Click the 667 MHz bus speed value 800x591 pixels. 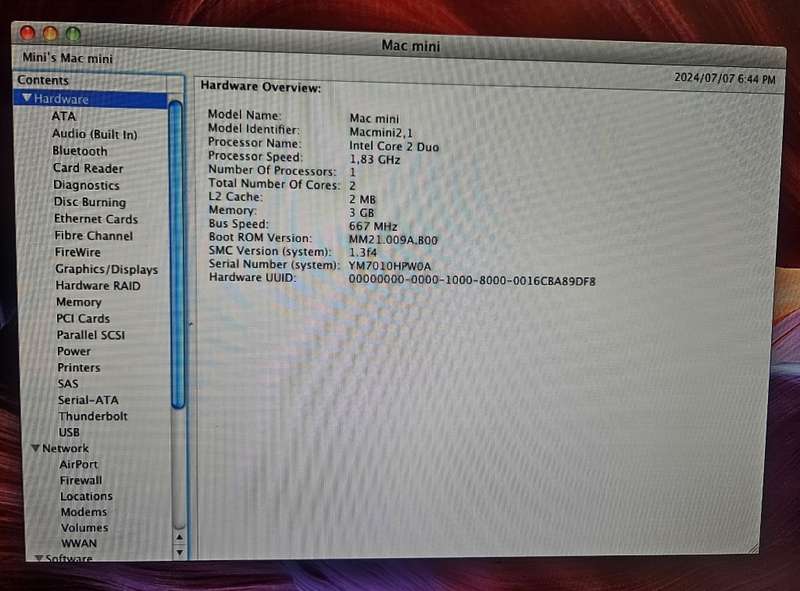coord(373,226)
